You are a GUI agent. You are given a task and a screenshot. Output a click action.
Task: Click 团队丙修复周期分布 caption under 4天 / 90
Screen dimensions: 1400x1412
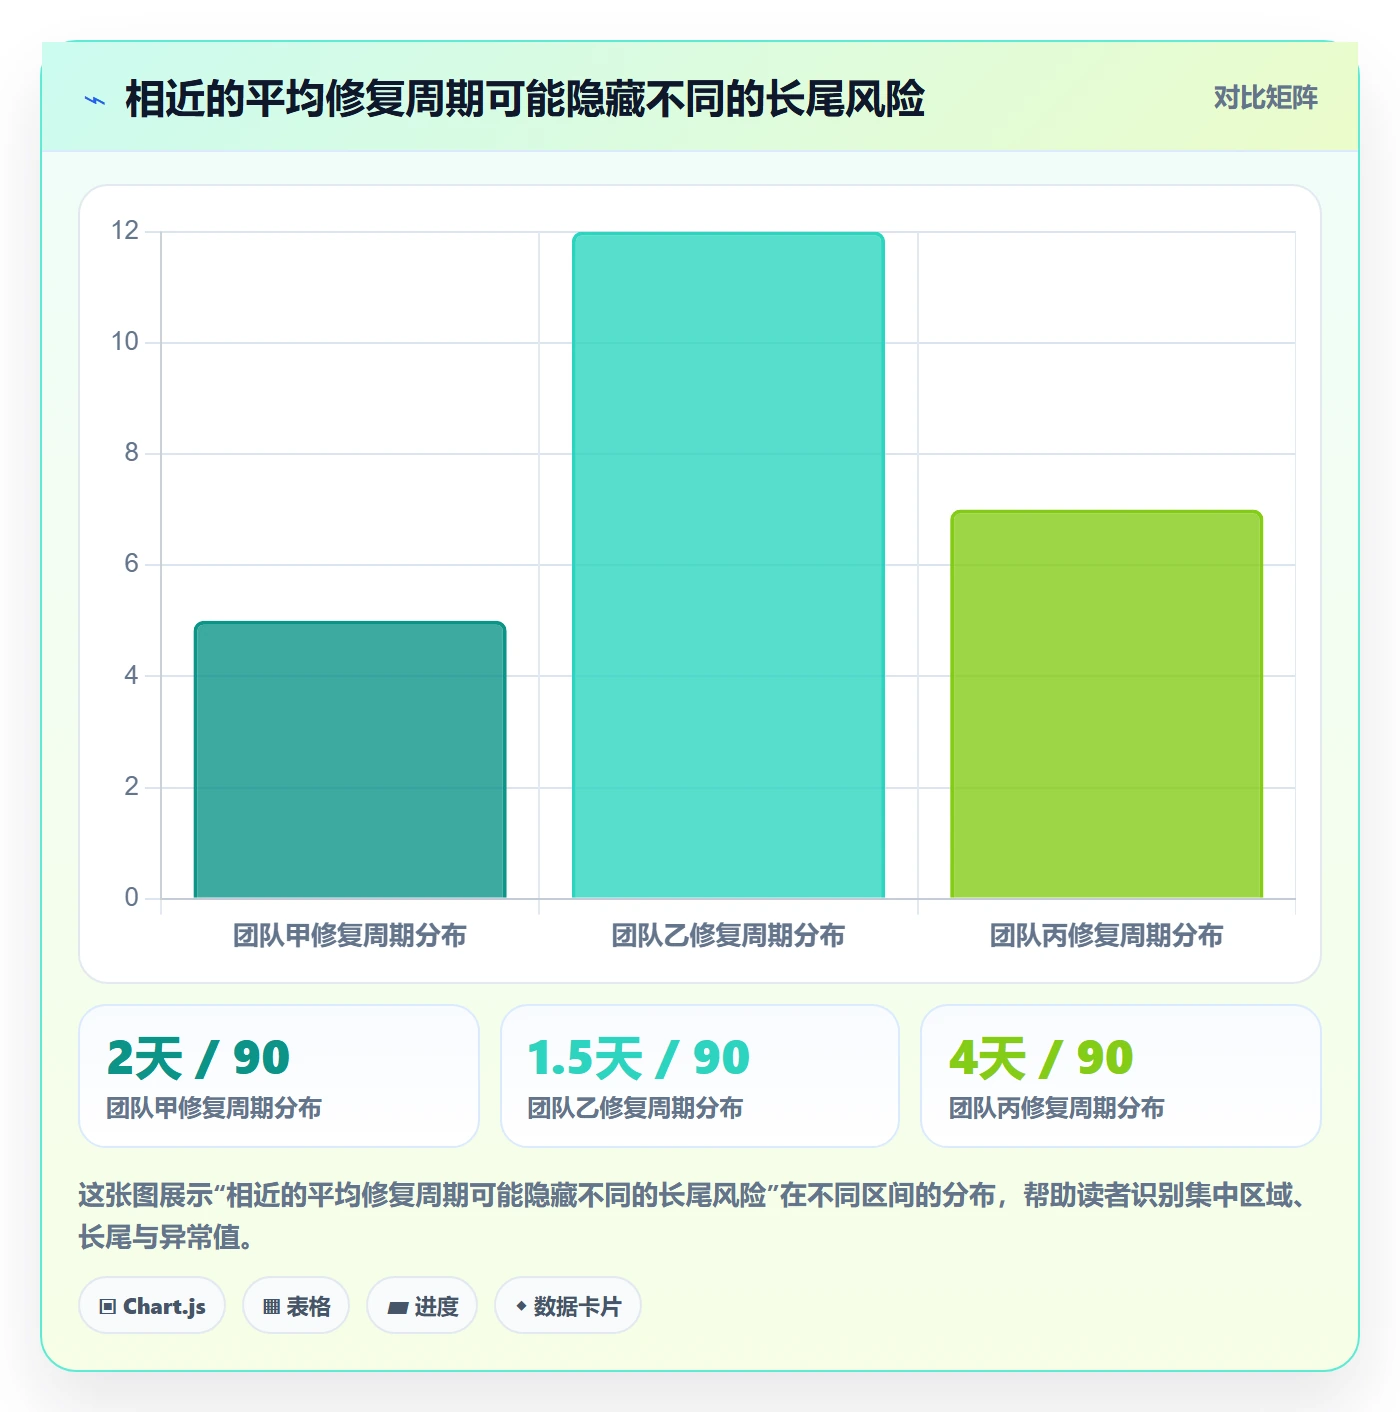(x=1056, y=1108)
